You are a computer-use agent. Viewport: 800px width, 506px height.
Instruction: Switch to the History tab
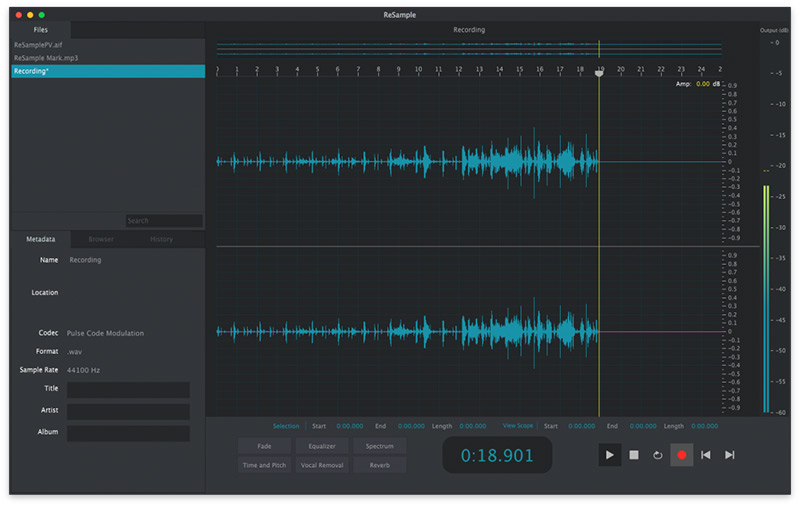pos(162,240)
